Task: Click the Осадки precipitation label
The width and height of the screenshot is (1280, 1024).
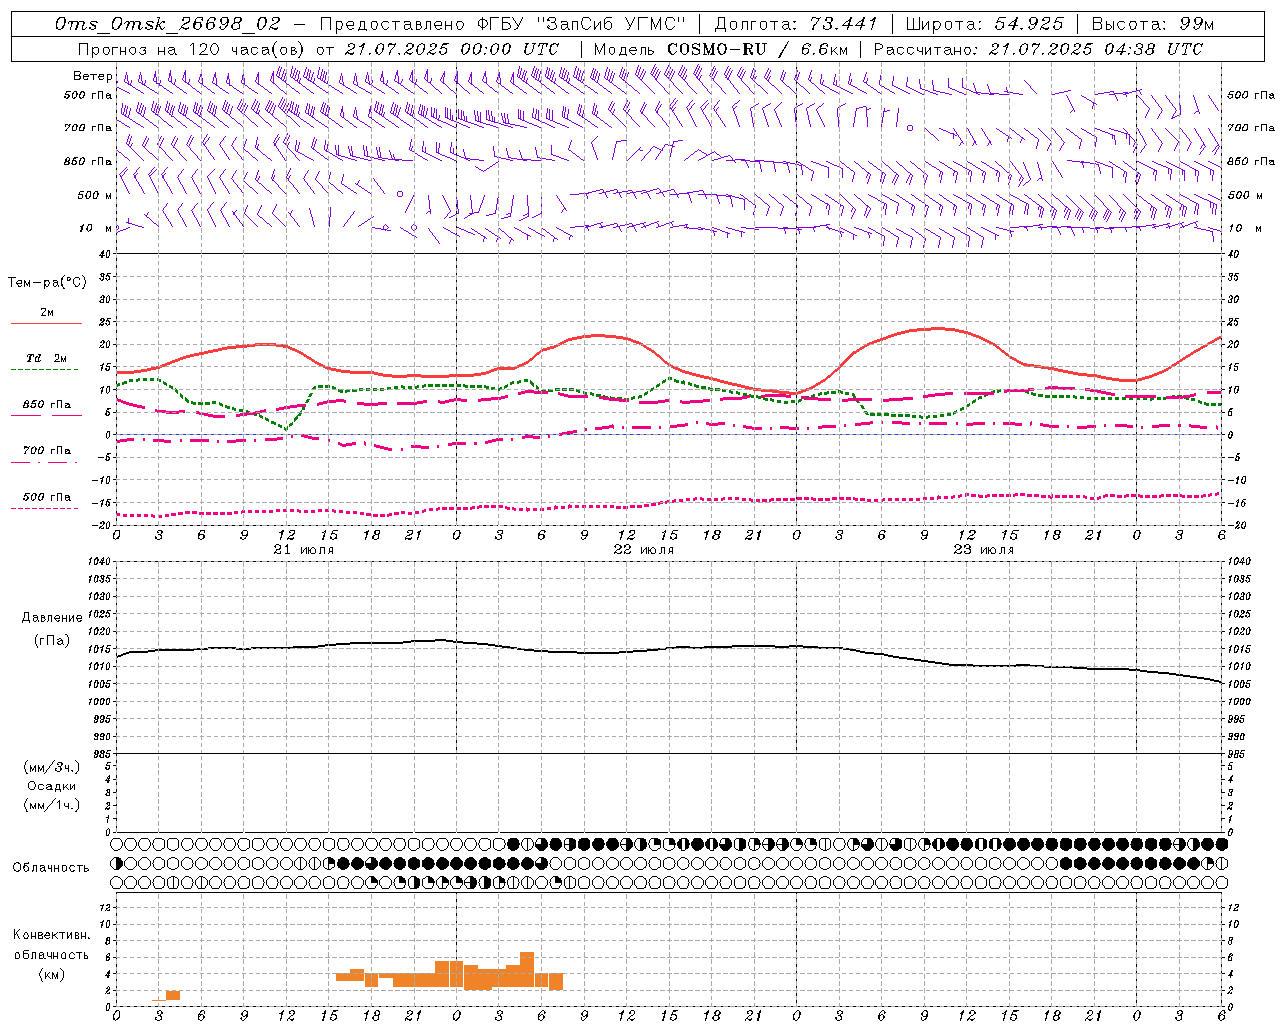Action: coord(52,786)
